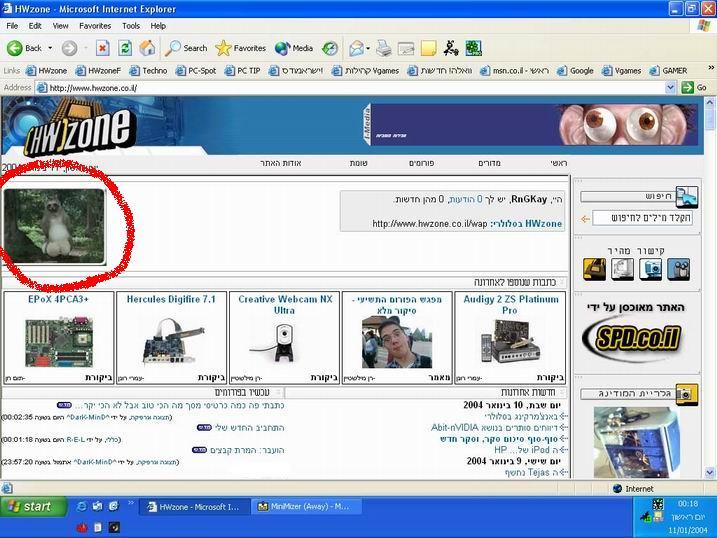Open the GAMER link in Links bar
717x538 pixels.
pos(669,71)
